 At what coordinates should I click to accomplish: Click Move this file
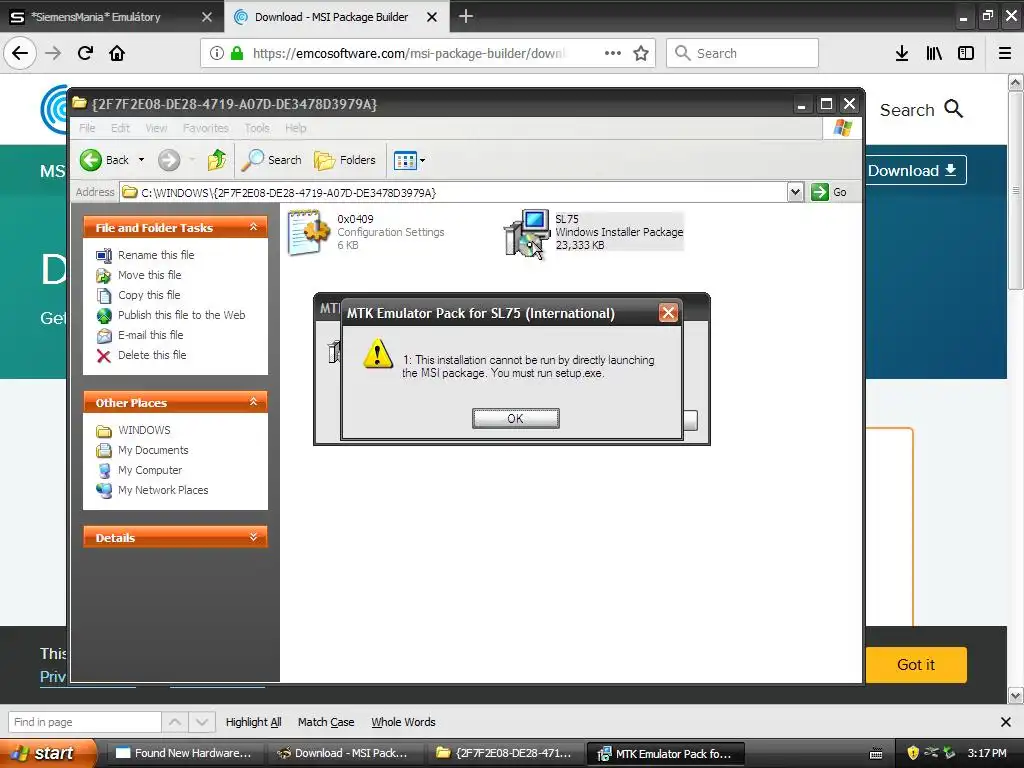click(x=150, y=275)
